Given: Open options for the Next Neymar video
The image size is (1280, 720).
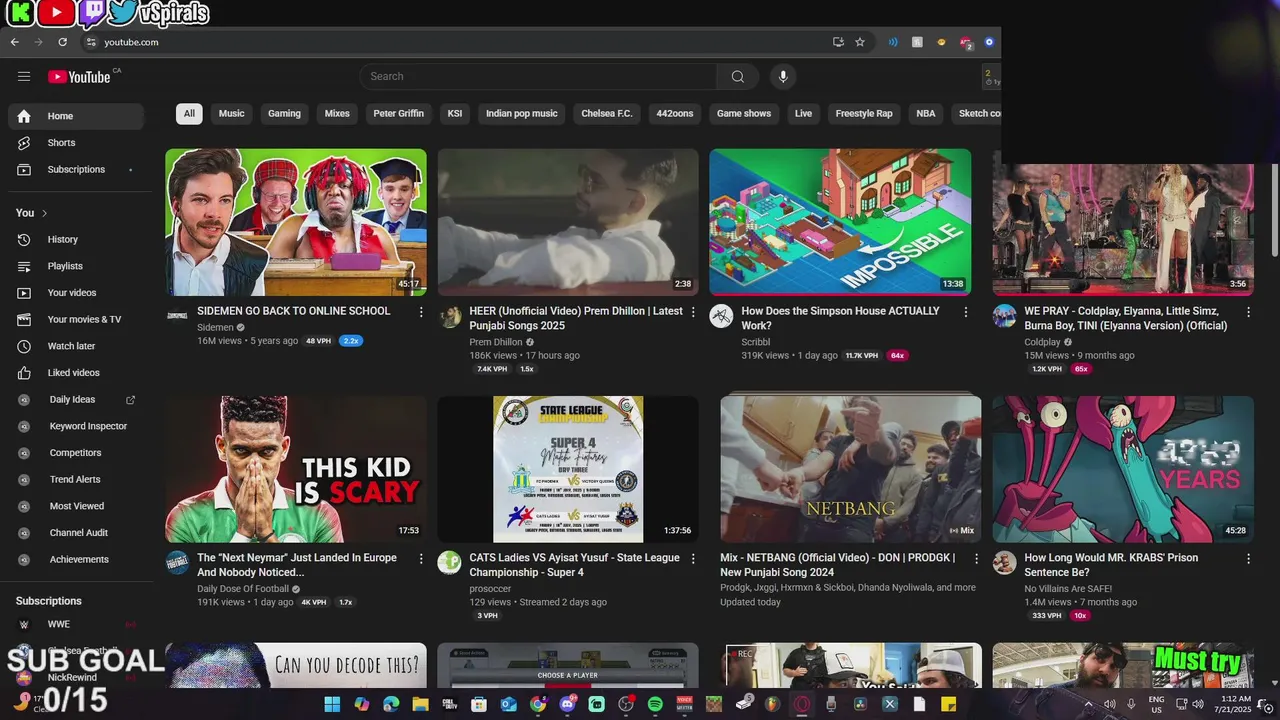Looking at the screenshot, I should (x=421, y=559).
